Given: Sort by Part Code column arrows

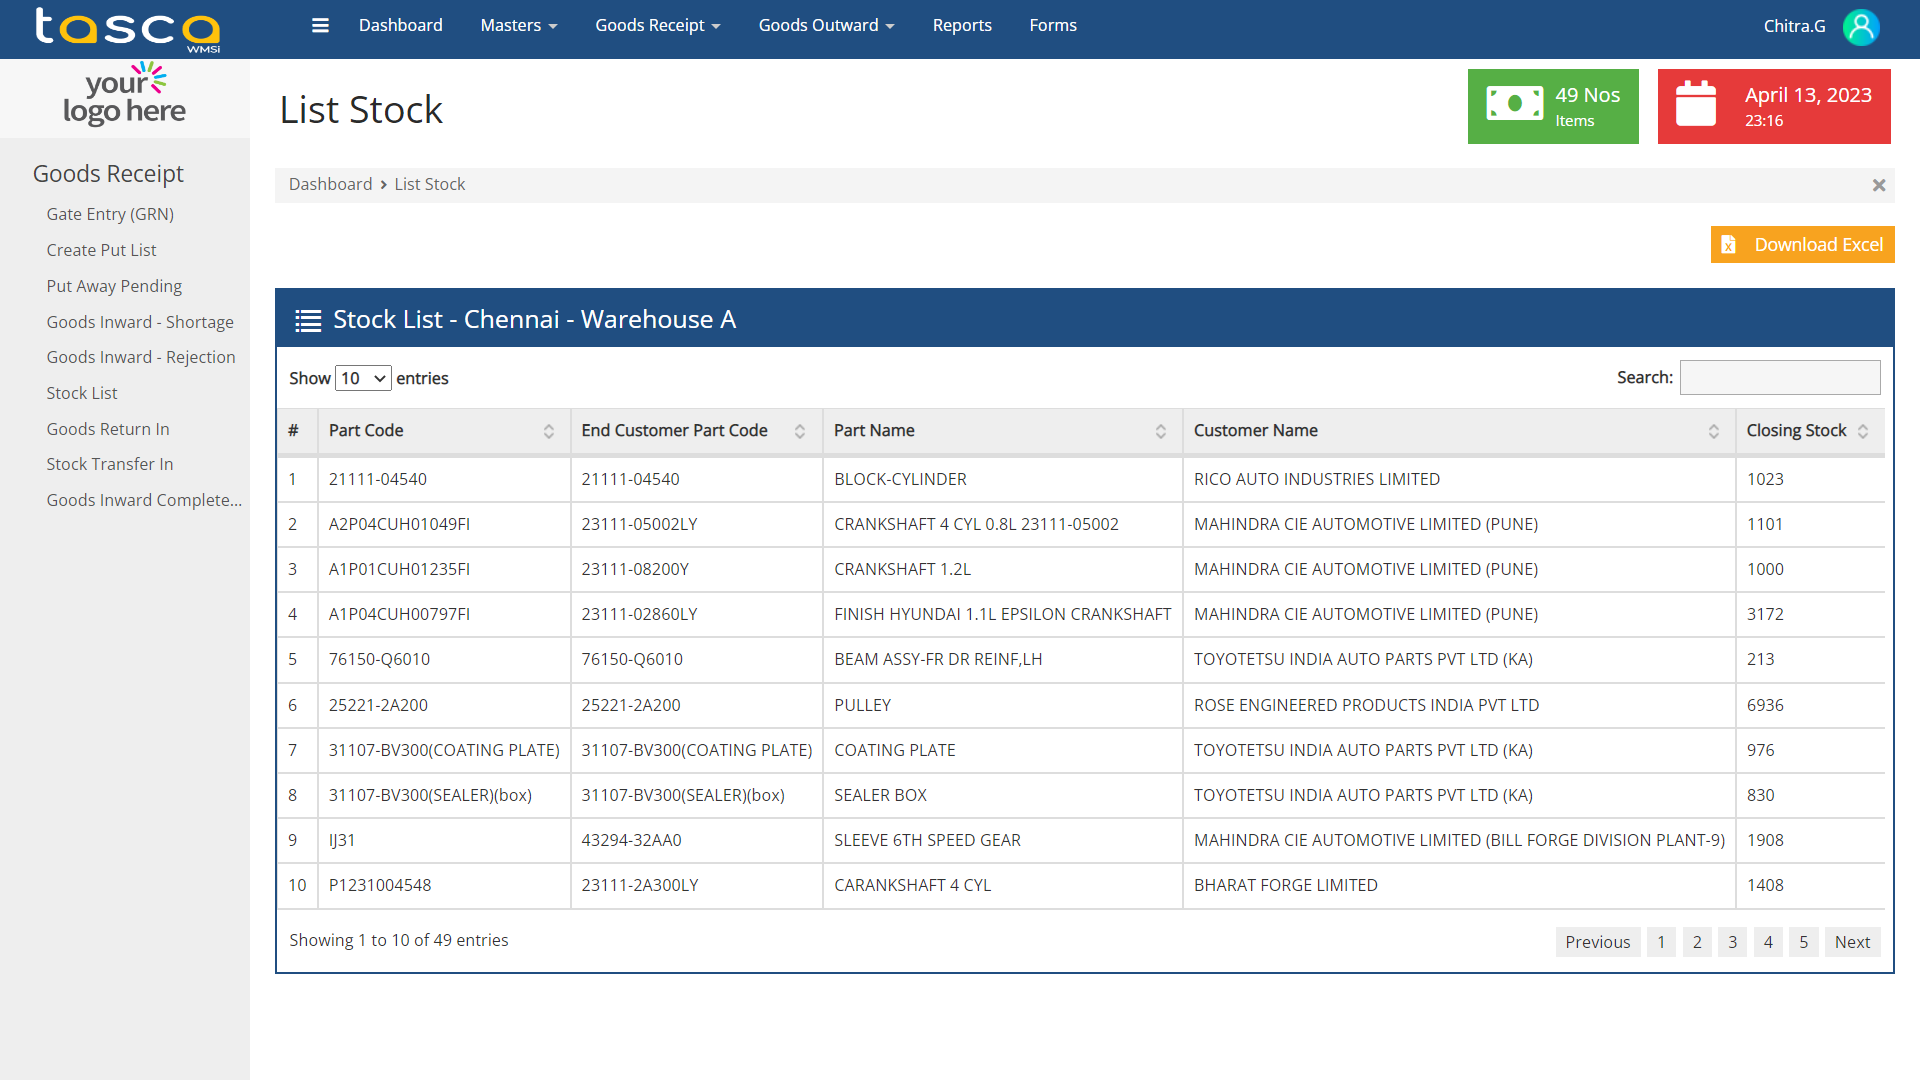Looking at the screenshot, I should coord(549,431).
